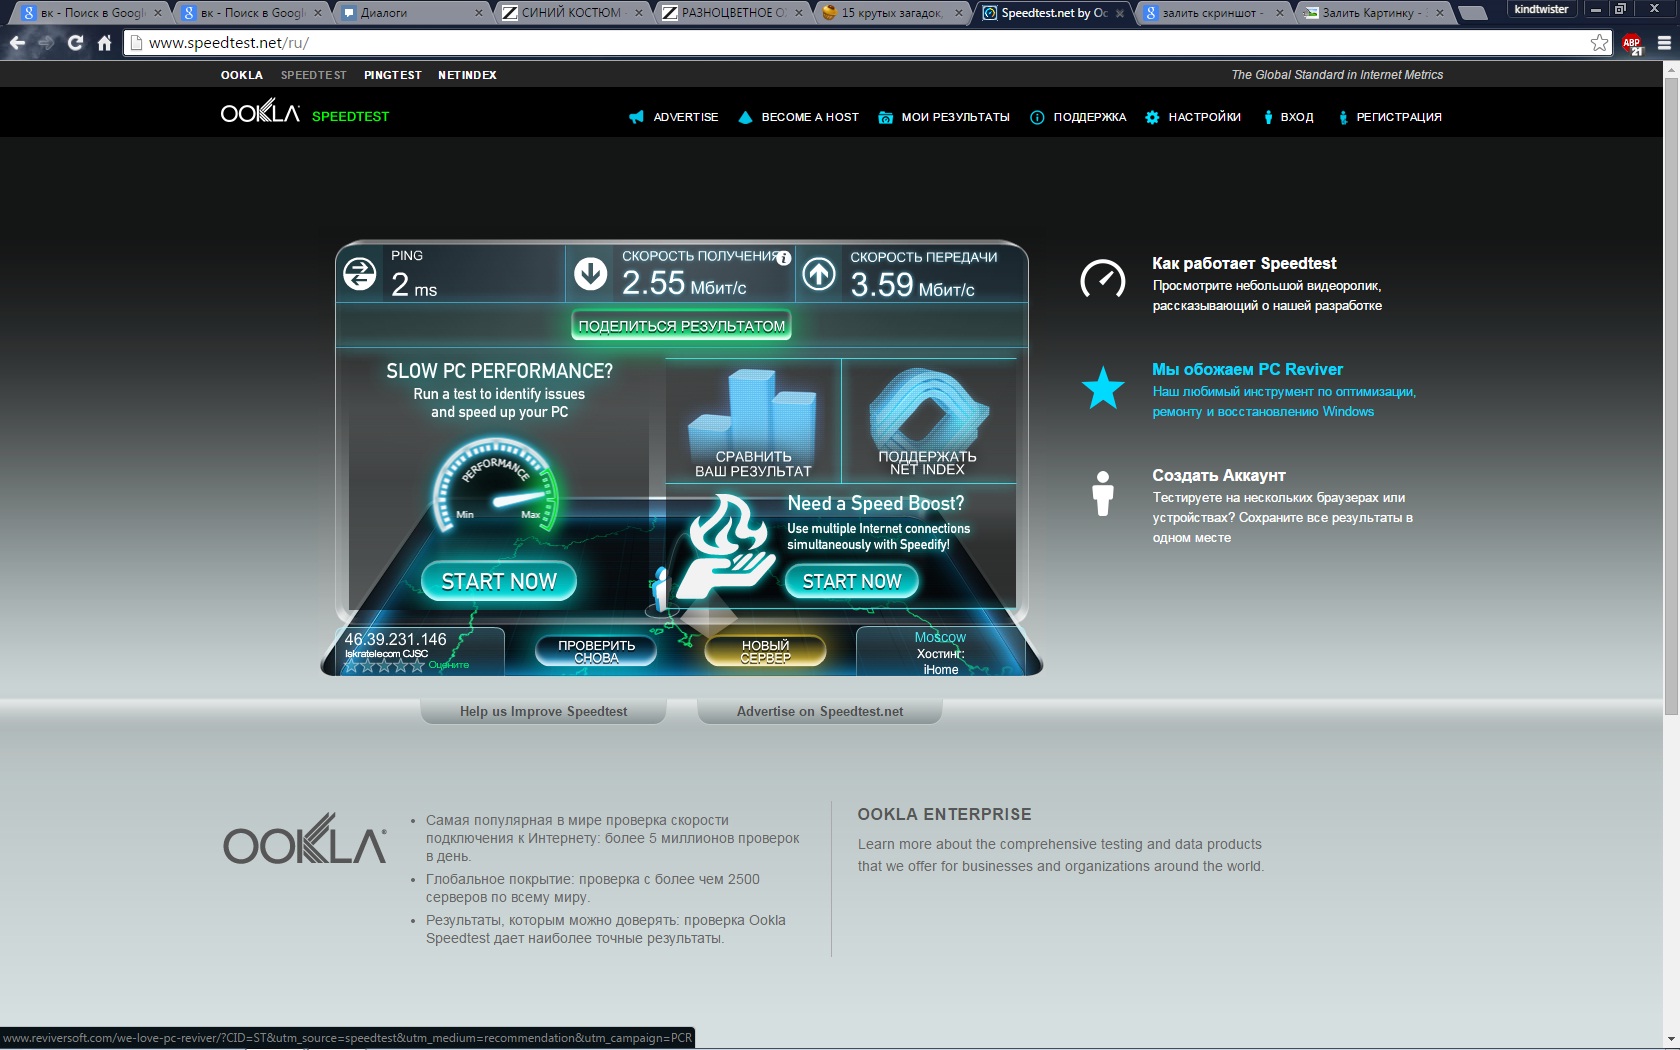Click the Поделиться результатом button
The image size is (1680, 1050).
(x=681, y=326)
